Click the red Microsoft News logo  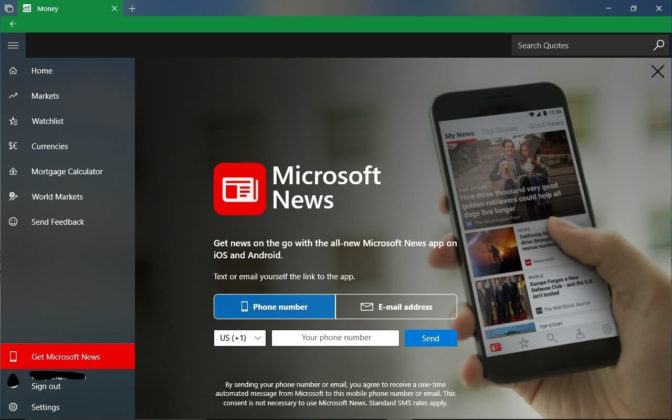tap(240, 189)
